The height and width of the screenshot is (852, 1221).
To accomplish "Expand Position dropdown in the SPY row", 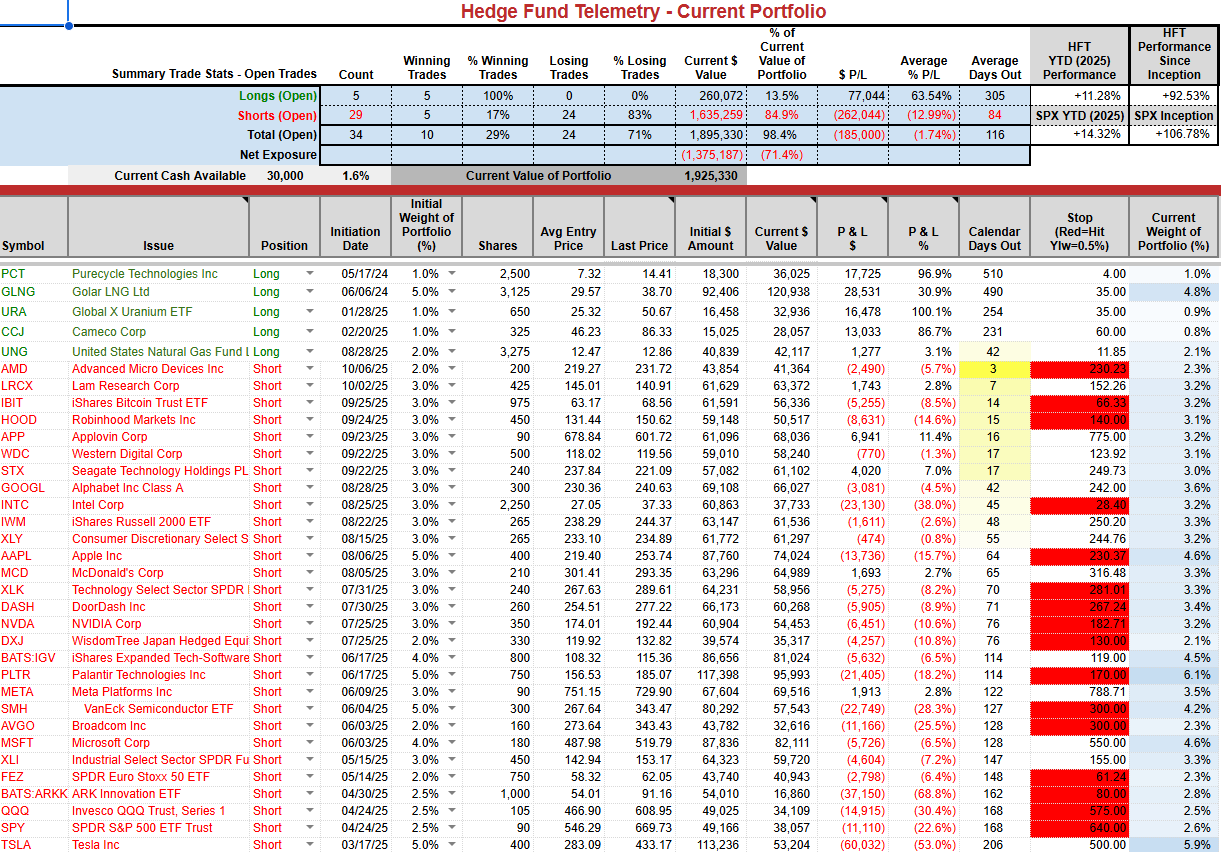I will tap(309, 828).
